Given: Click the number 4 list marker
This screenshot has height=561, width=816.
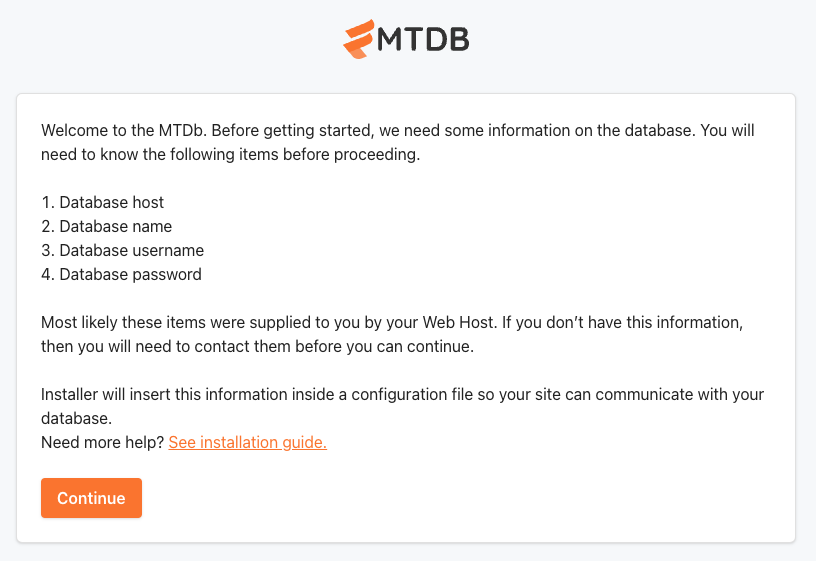Looking at the screenshot, I should [x=48, y=274].
